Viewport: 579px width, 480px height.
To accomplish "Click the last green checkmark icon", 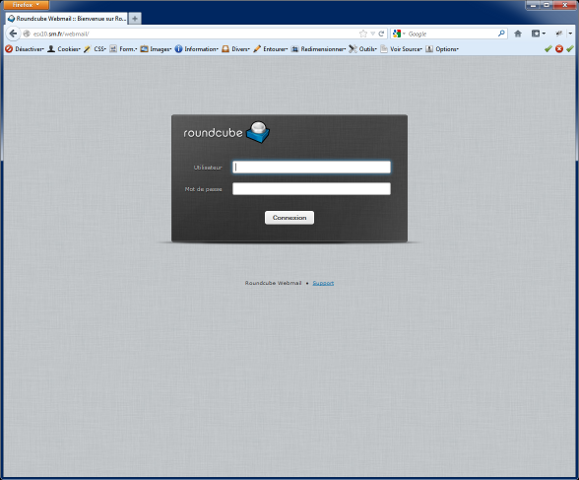I will tap(570, 49).
